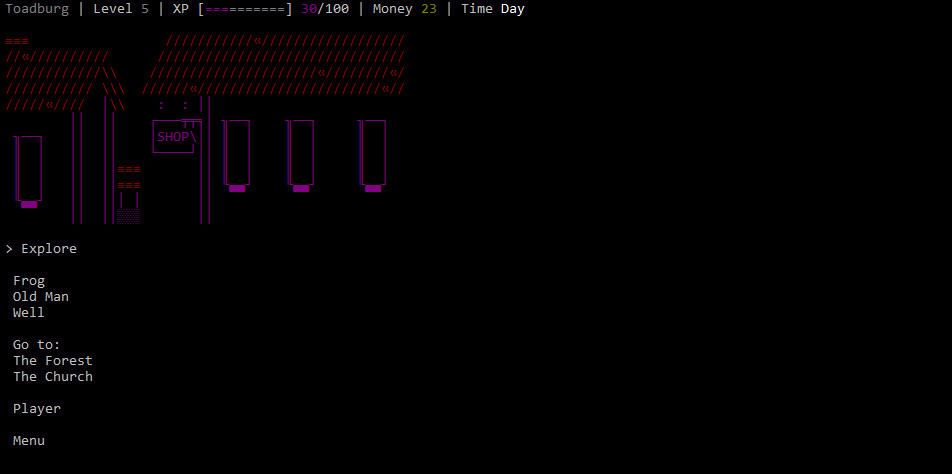Click the Time Day status
The image size is (952, 474).
click(492, 9)
